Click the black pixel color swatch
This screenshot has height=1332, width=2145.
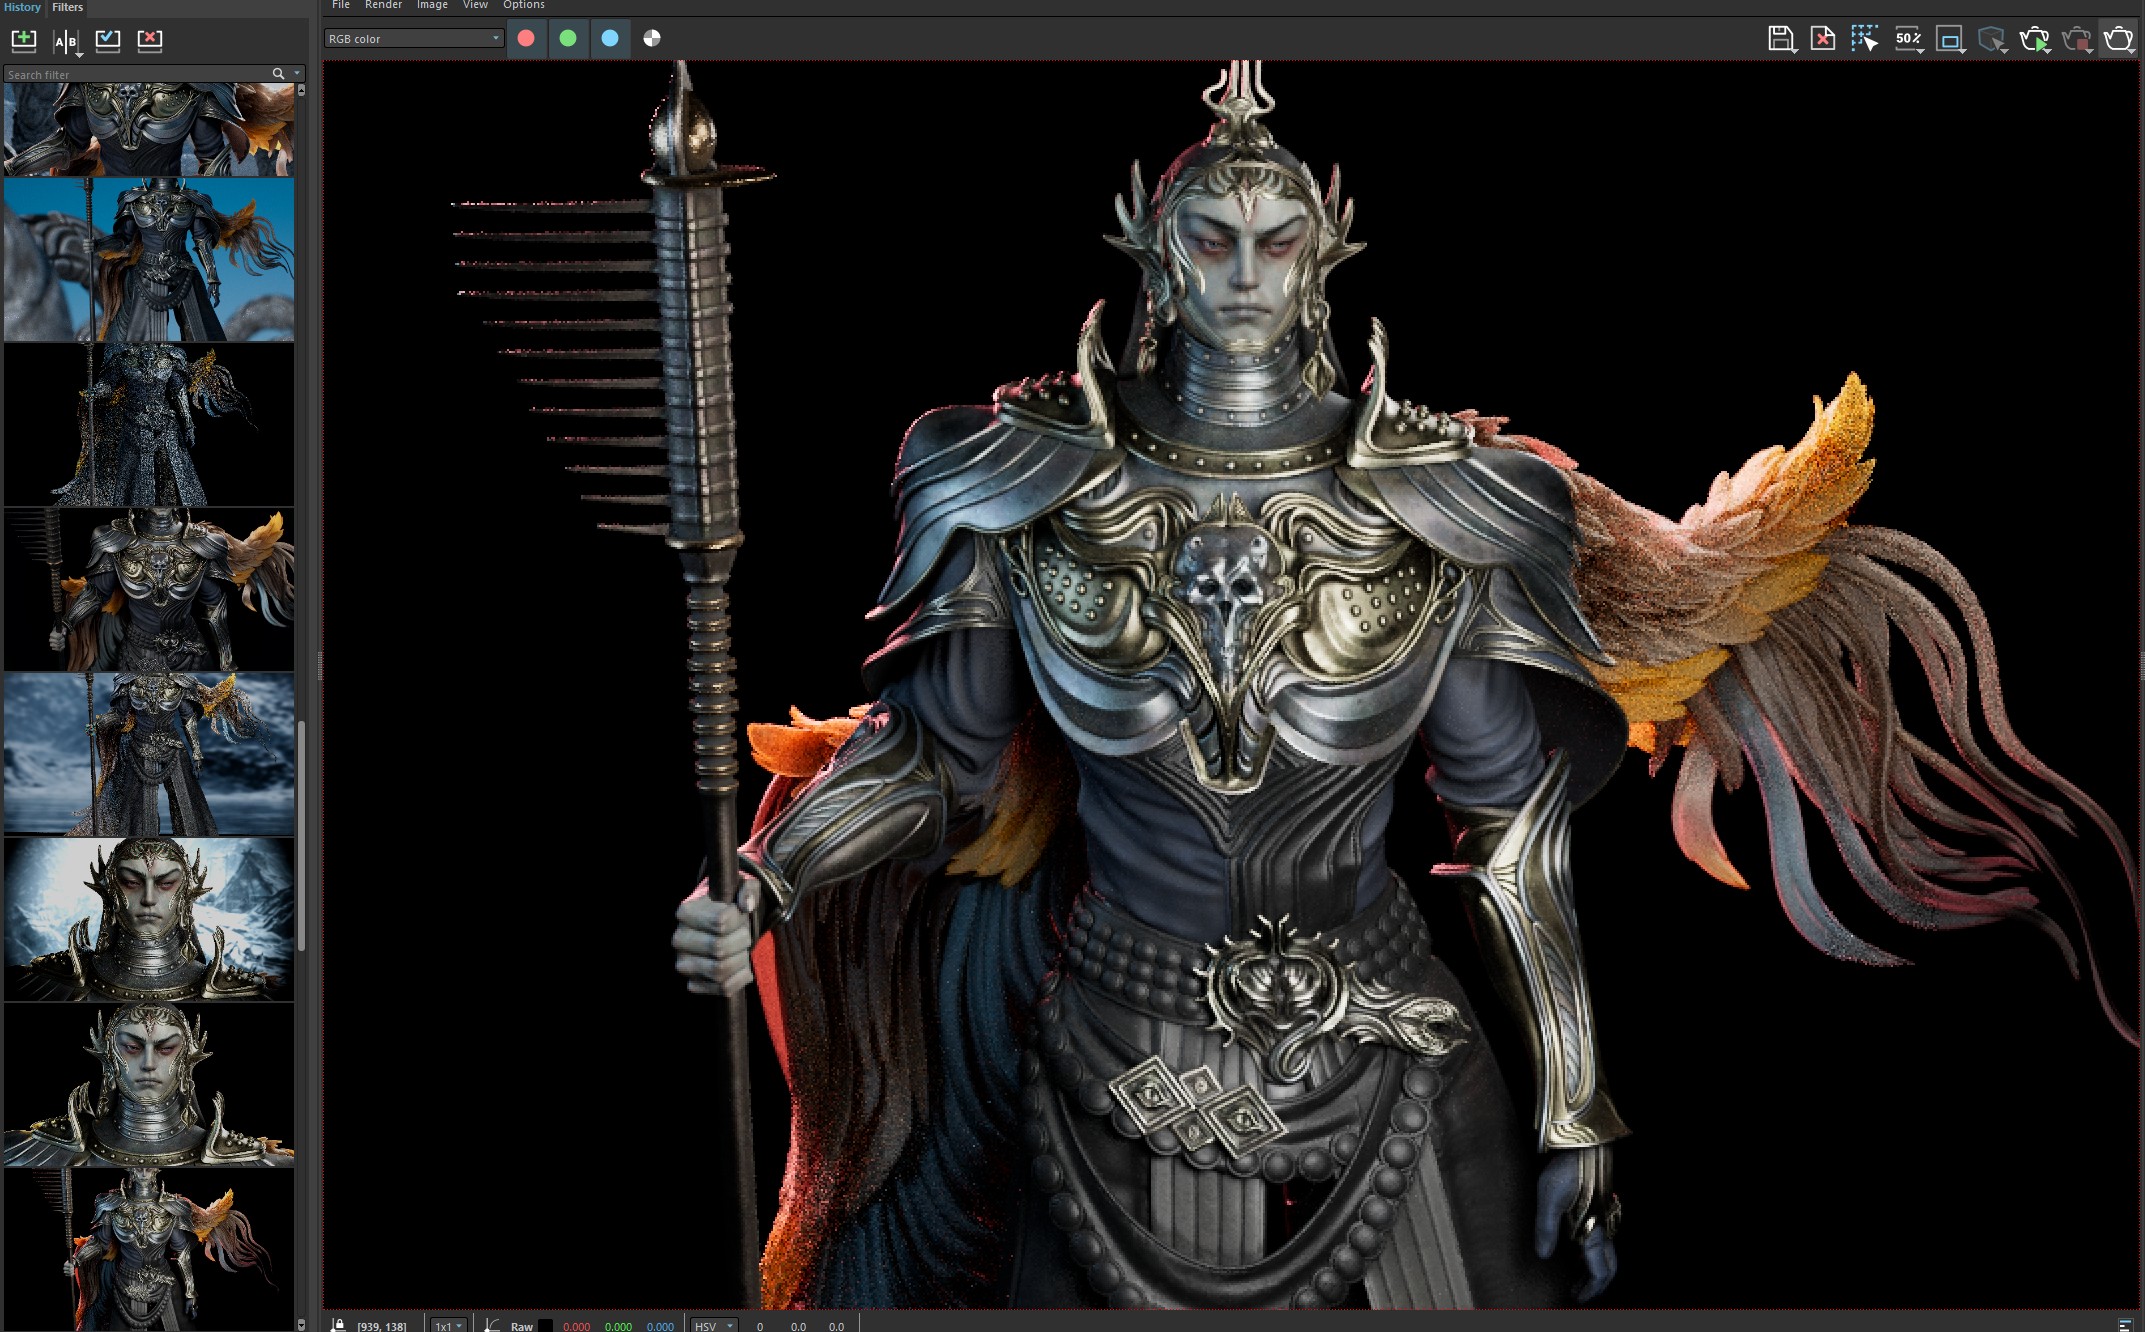click(546, 1325)
